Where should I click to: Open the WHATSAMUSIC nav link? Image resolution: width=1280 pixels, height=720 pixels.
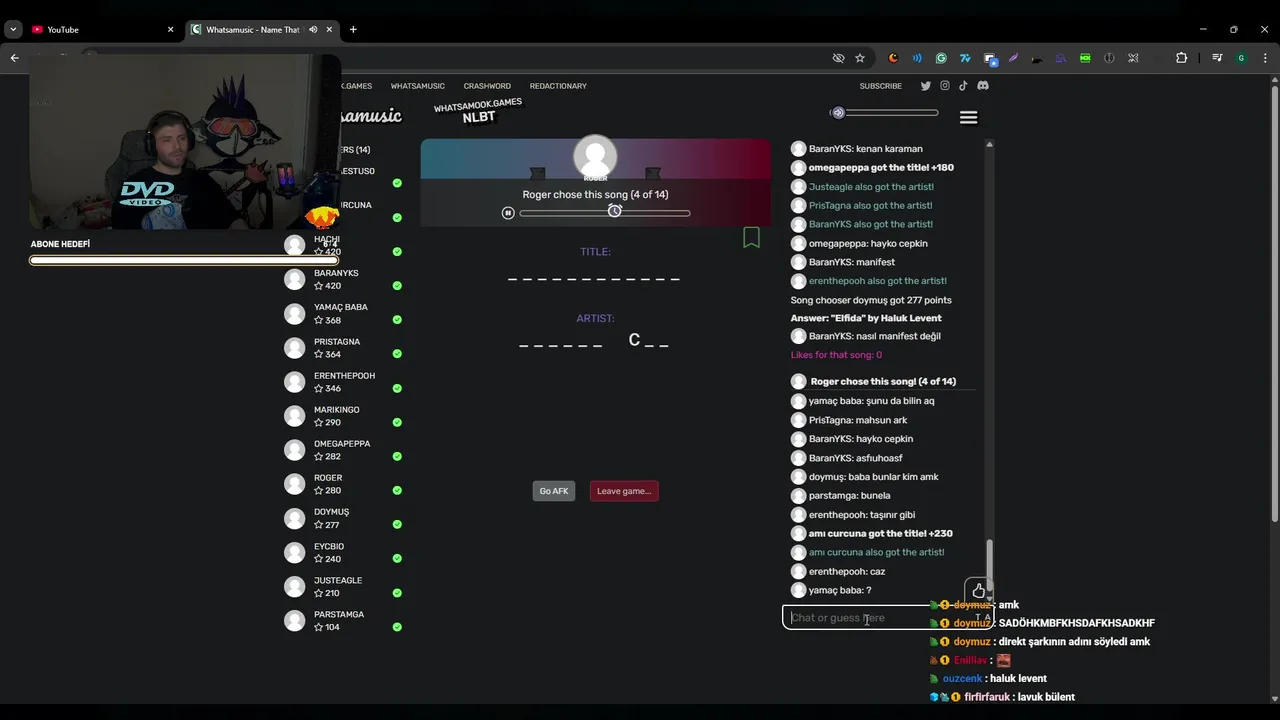click(418, 86)
